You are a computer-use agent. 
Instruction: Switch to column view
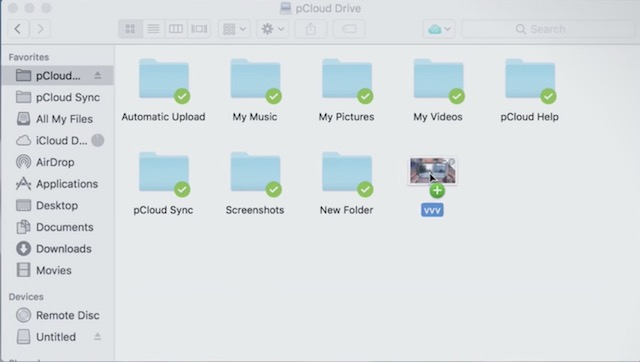(x=176, y=29)
